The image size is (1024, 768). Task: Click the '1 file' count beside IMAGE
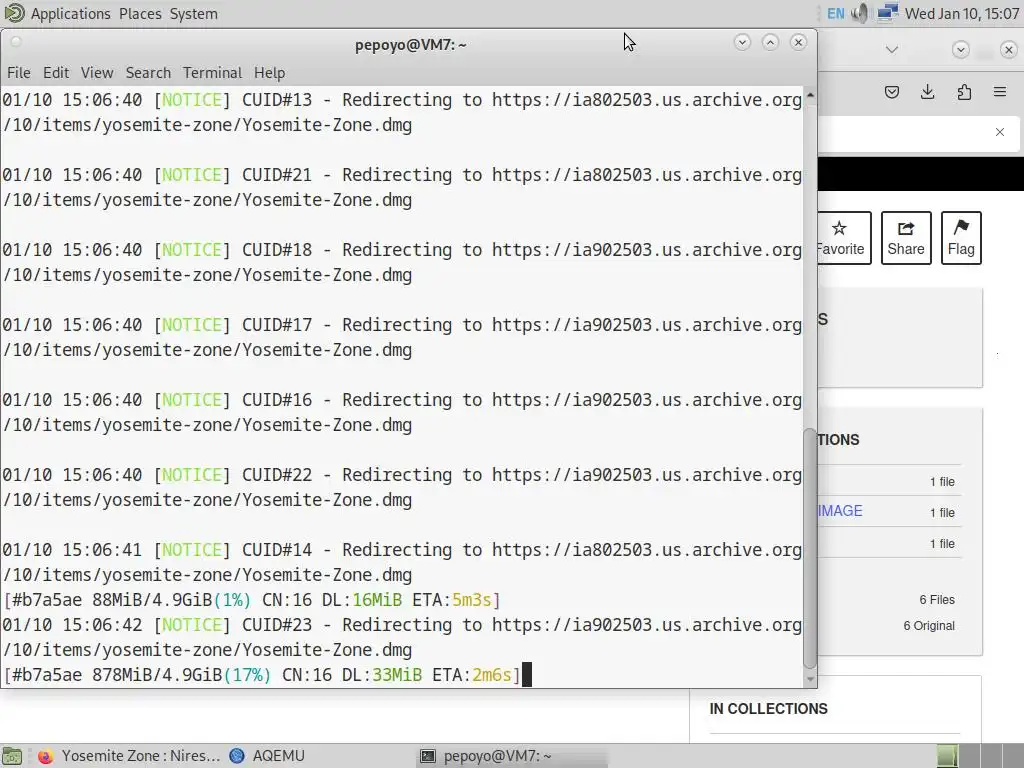(942, 513)
